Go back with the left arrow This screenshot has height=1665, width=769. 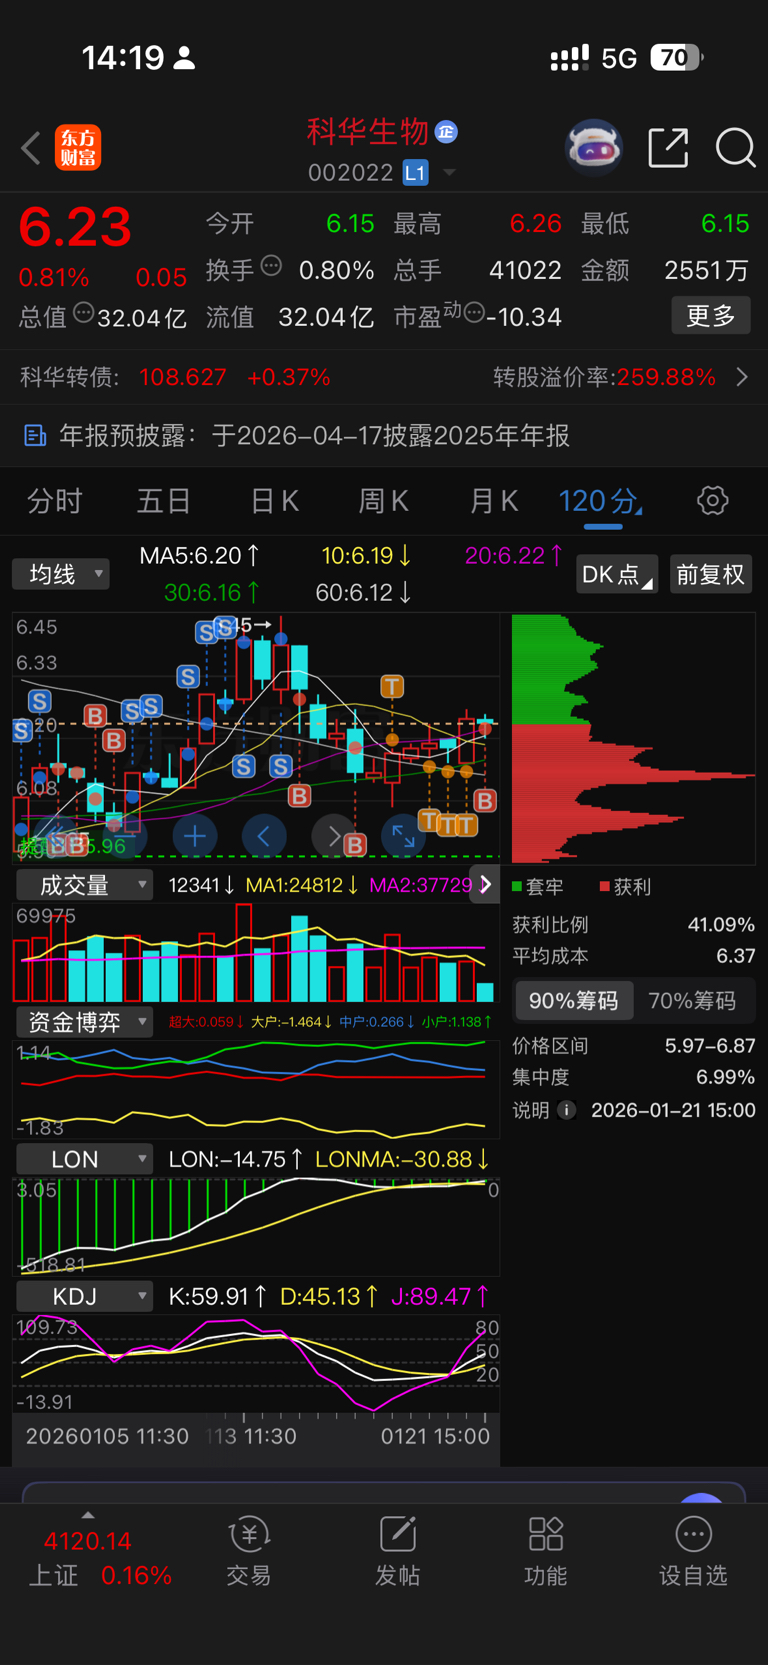click(31, 148)
